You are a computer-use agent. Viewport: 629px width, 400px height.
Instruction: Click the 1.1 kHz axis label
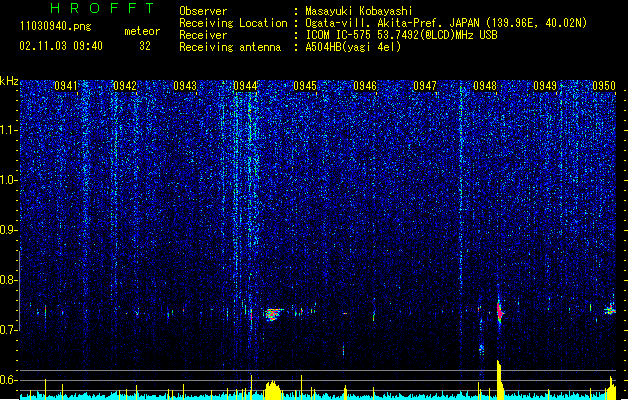[9, 130]
